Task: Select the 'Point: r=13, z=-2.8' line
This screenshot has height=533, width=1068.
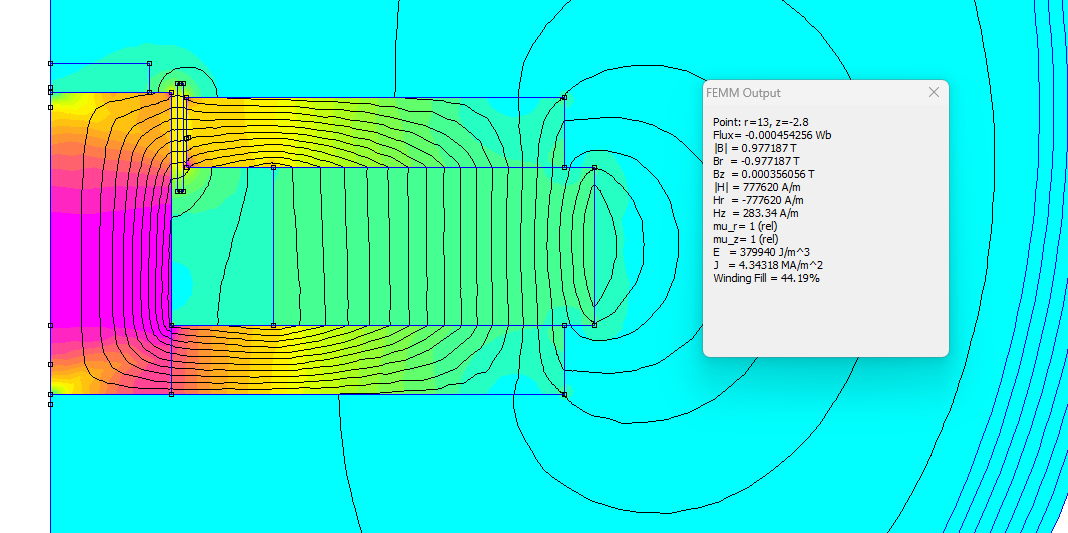Action: pos(761,122)
